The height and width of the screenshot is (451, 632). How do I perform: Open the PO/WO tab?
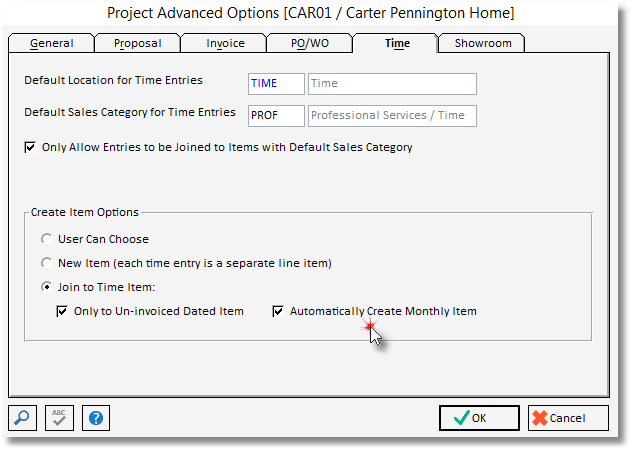[310, 43]
